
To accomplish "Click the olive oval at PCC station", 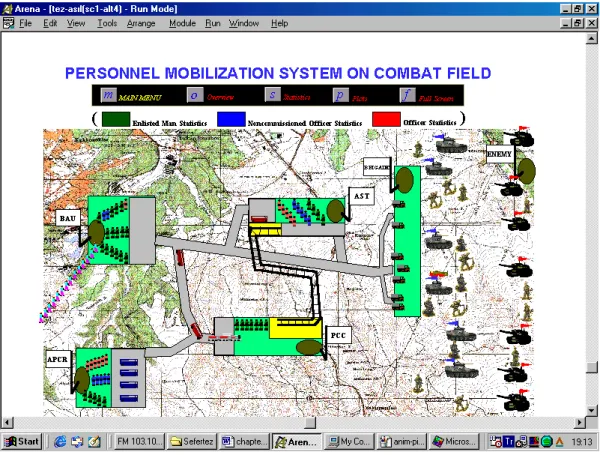I will (x=309, y=347).
